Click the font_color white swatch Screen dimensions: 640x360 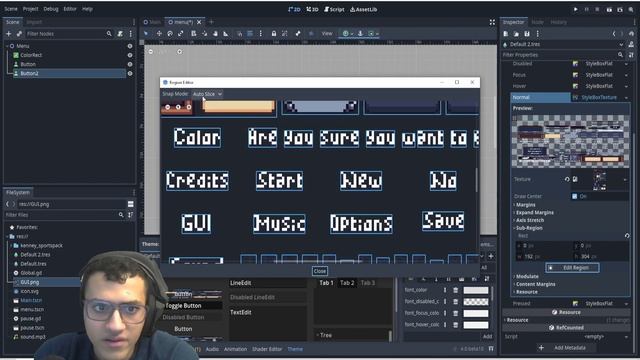click(476, 290)
